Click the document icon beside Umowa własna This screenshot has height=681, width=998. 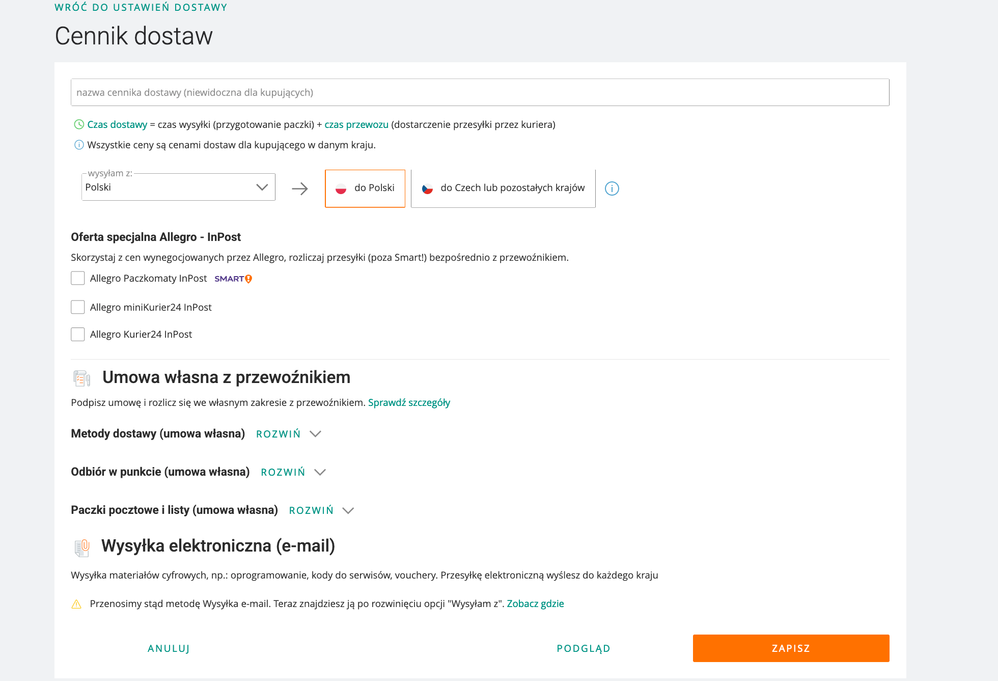(x=82, y=378)
